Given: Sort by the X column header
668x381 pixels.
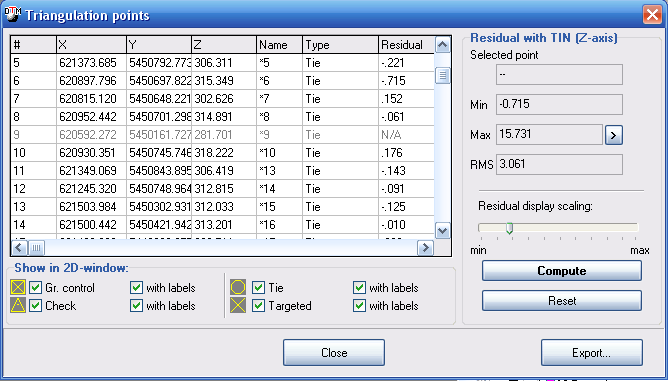Looking at the screenshot, I should [x=92, y=45].
